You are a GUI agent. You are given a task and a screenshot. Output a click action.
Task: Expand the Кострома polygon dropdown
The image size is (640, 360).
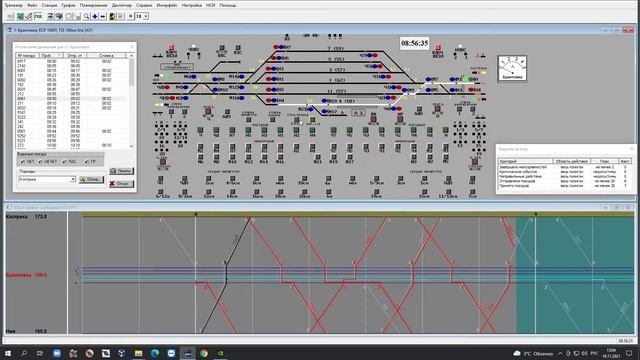[x=73, y=179]
